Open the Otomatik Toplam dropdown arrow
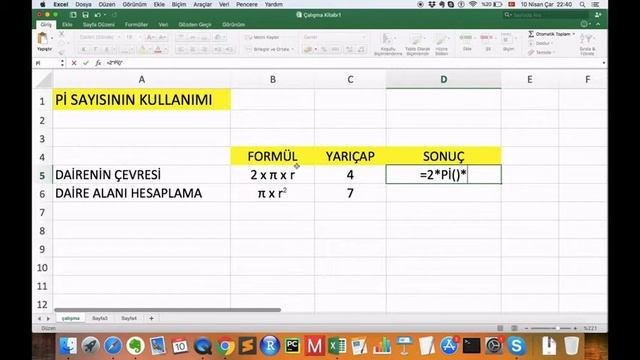The width and height of the screenshot is (640, 360). click(574, 34)
